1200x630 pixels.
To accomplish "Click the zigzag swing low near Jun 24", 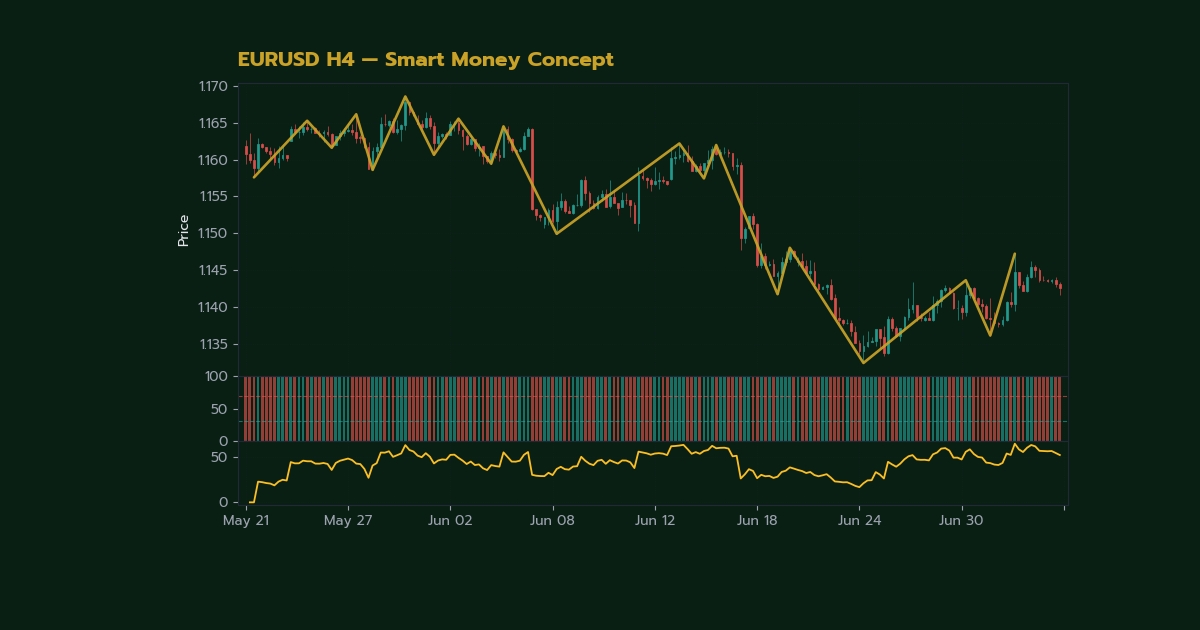I will 863,362.
